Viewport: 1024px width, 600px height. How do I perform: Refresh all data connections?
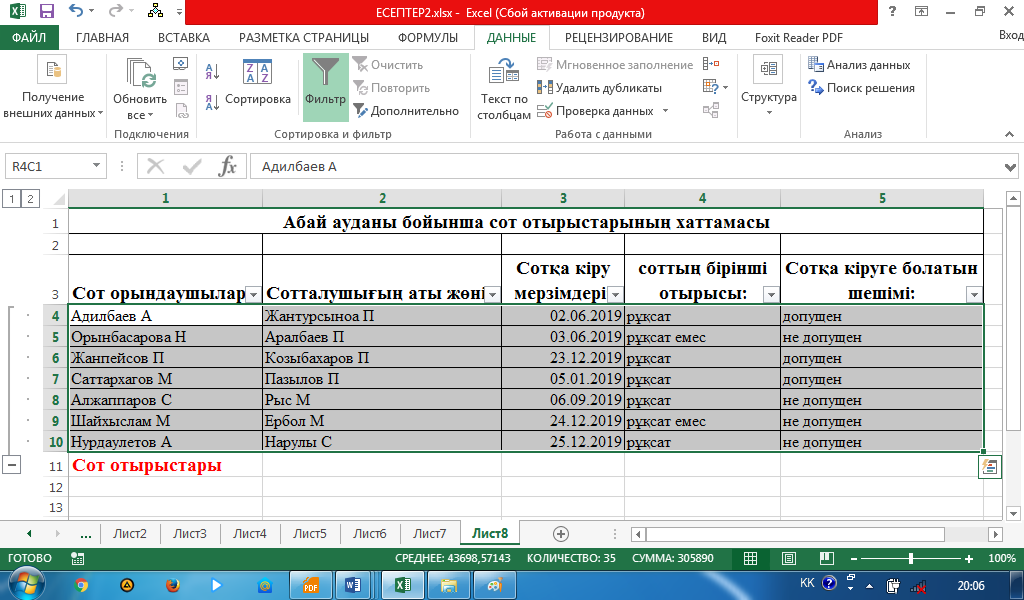pos(140,89)
